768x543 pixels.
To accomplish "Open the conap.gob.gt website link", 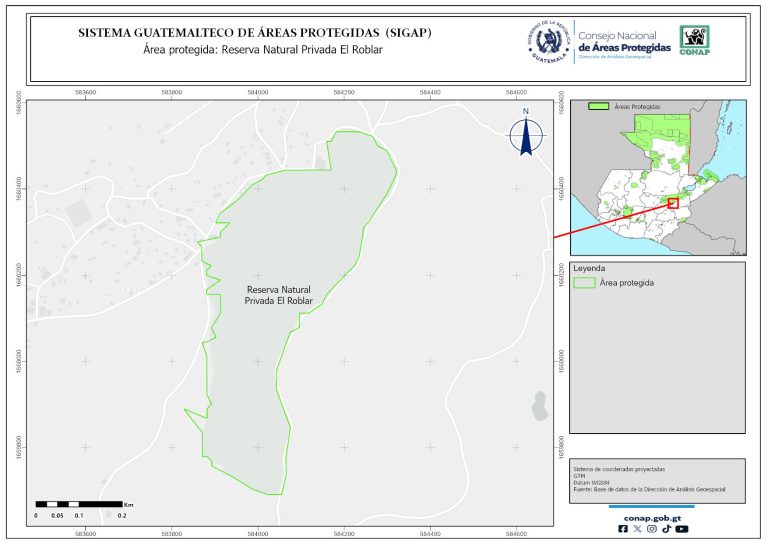I will tap(653, 516).
